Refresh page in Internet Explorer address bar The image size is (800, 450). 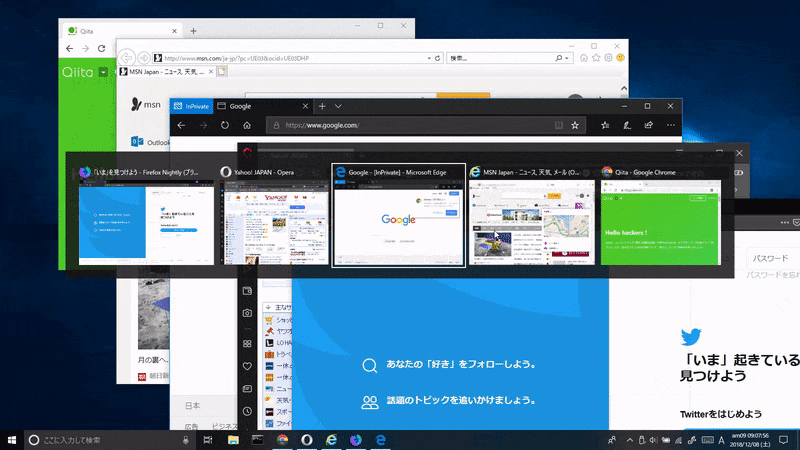tap(437, 58)
